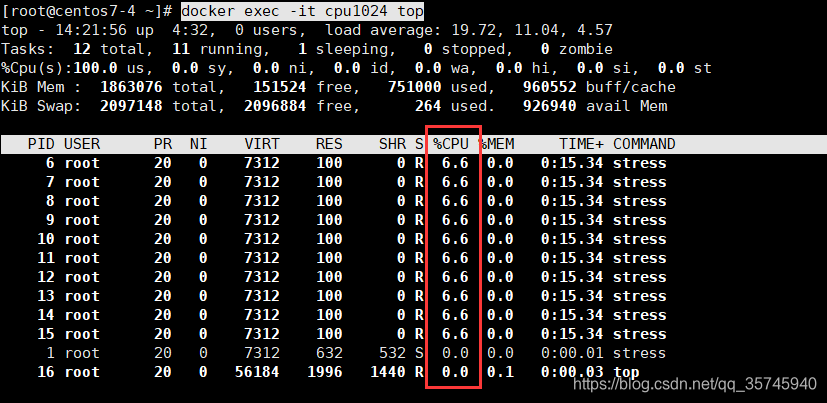Click the RES column header

330,144
